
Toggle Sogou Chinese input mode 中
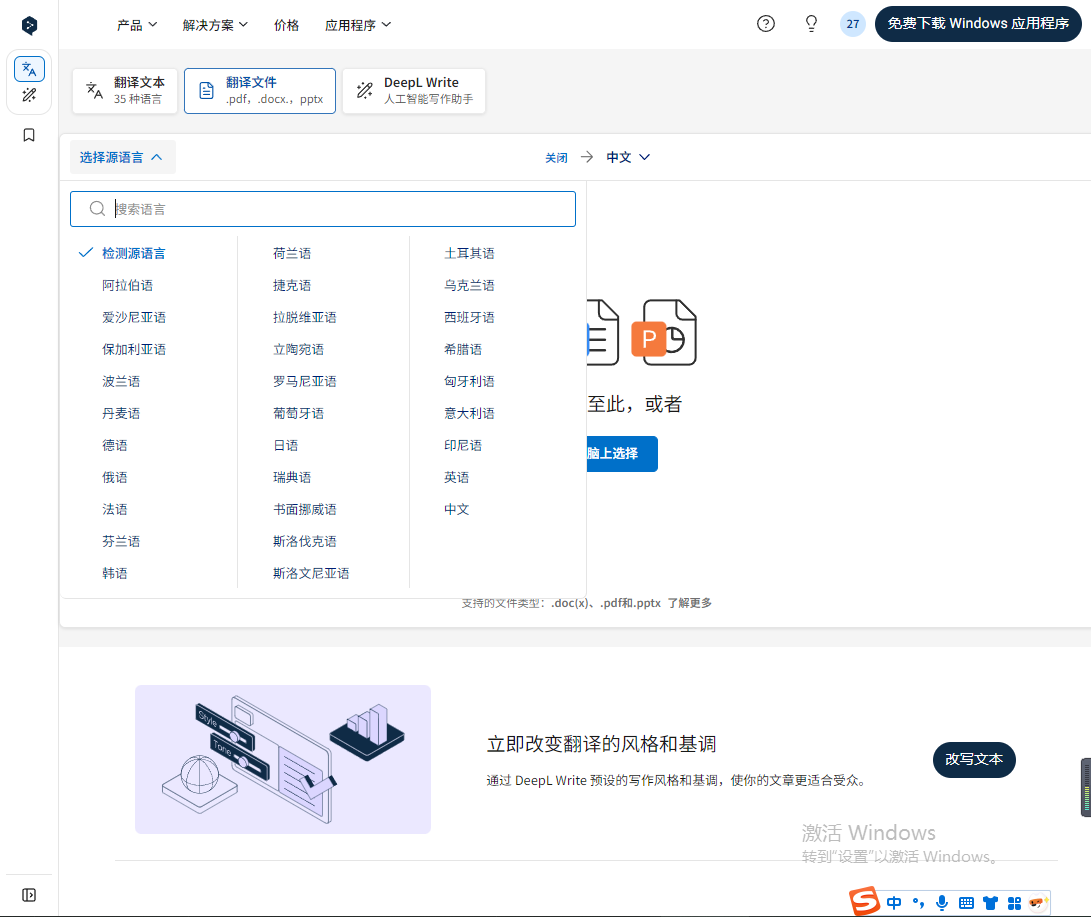(894, 903)
